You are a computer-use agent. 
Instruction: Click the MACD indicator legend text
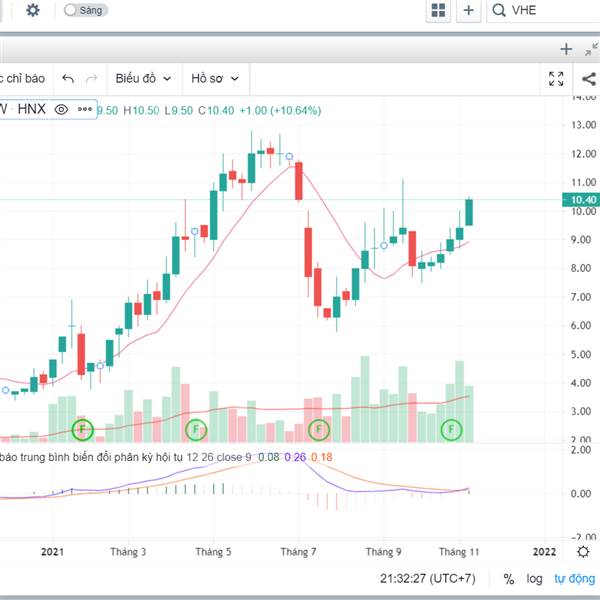126,457
